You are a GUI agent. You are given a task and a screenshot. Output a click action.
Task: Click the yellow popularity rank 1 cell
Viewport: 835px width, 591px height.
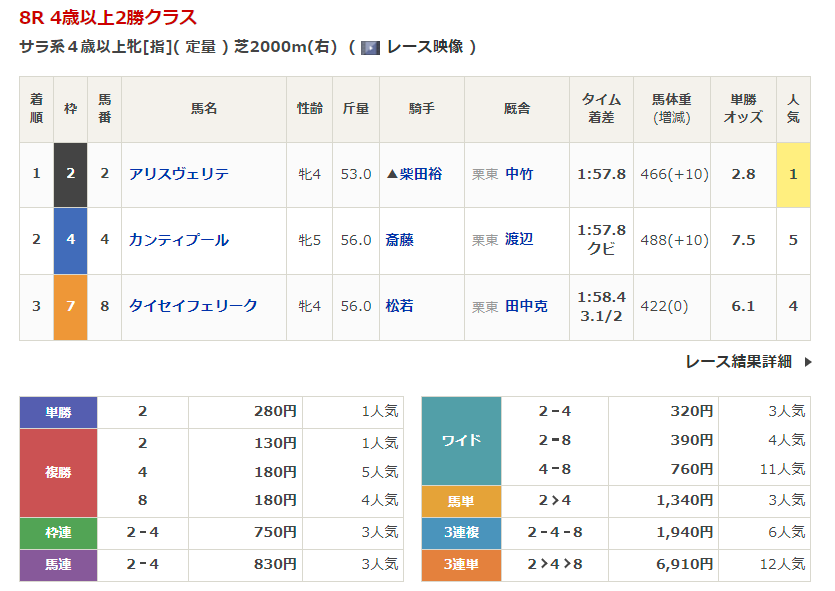[793, 174]
